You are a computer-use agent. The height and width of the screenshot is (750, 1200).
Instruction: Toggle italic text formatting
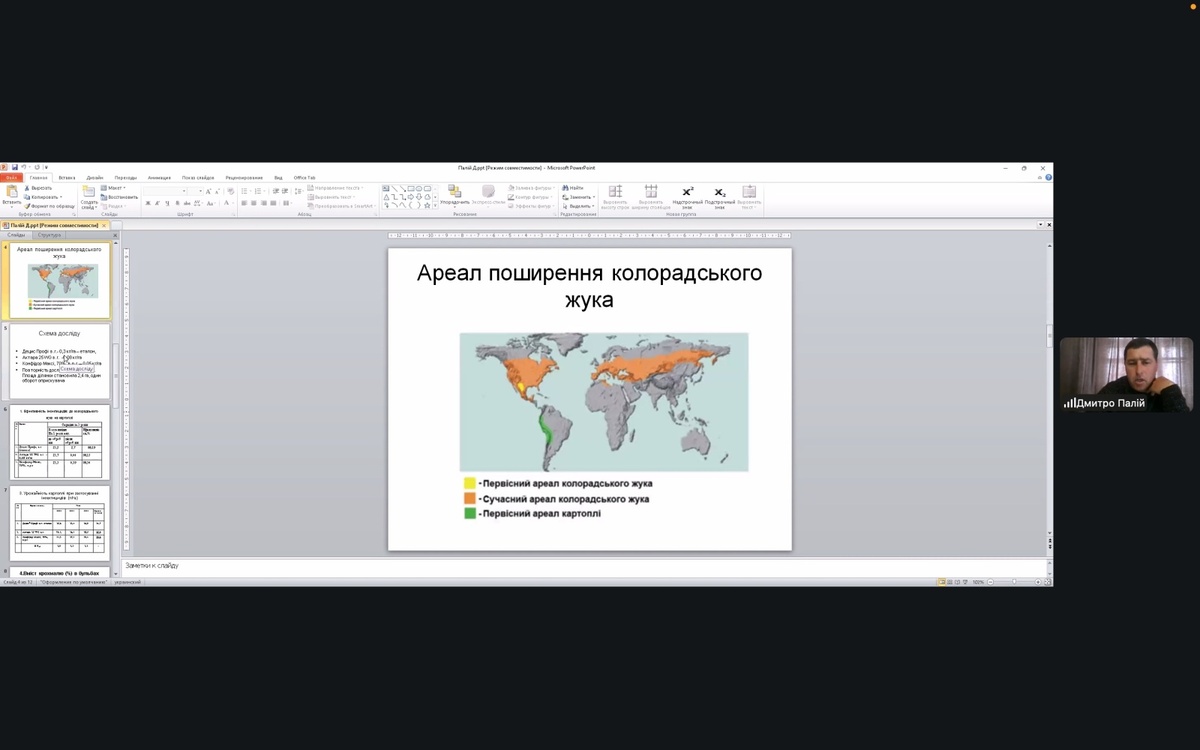point(157,203)
